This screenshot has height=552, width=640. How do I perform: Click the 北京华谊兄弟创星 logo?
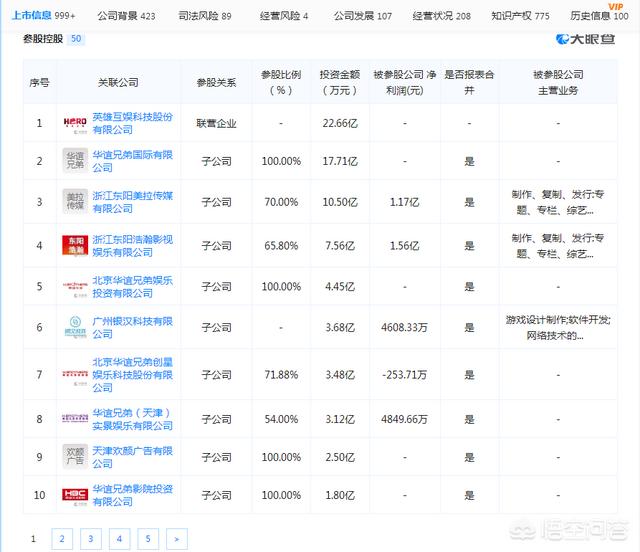(x=75, y=375)
